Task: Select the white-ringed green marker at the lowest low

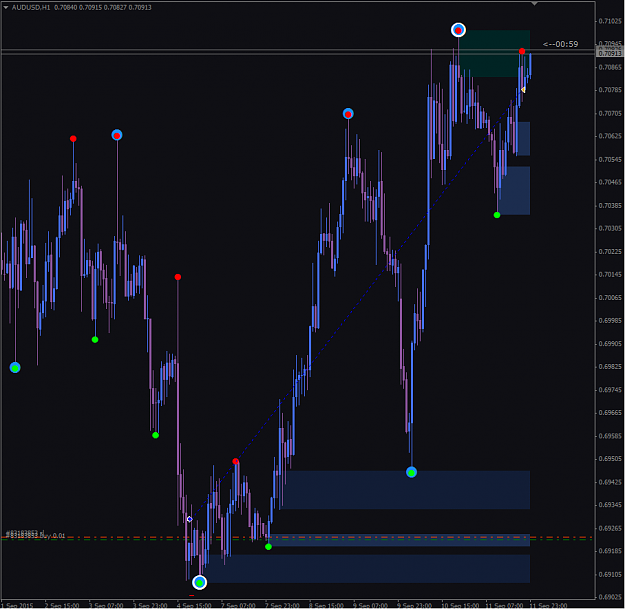Action: tap(199, 583)
